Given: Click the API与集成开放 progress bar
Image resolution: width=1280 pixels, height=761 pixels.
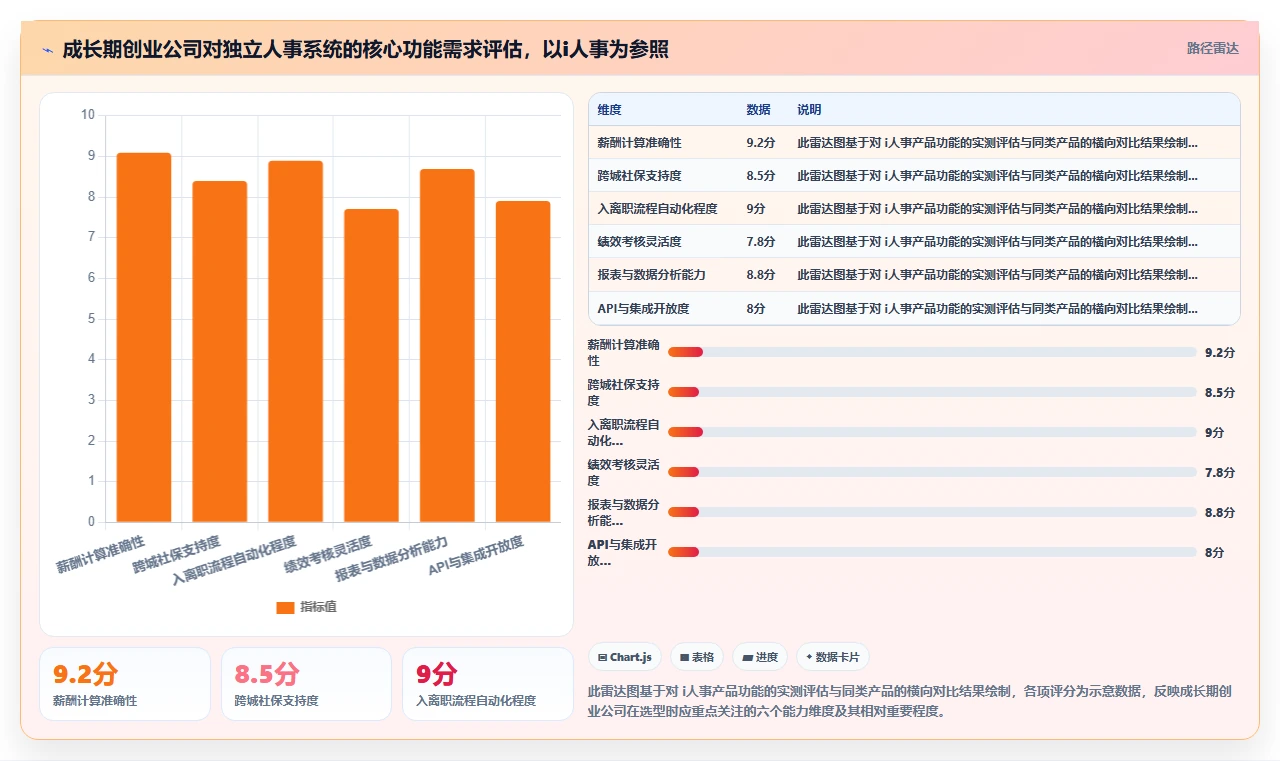Looking at the screenshot, I should pos(932,552).
